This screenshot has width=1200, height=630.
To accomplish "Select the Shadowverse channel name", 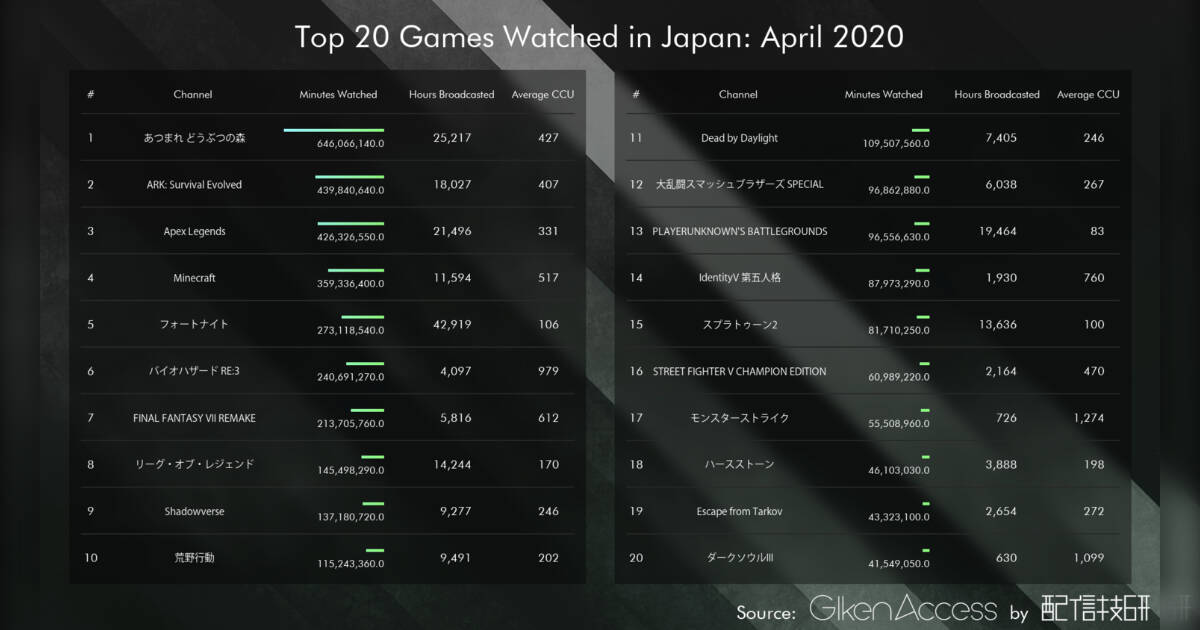I will point(193,511).
